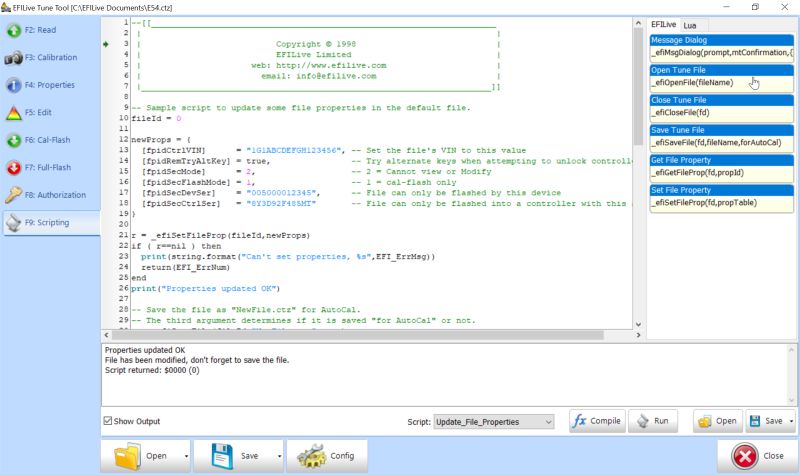Screen dimensions: 800x475
Task: Click the F2: Read green arrow icon
Action: pos(14,30)
